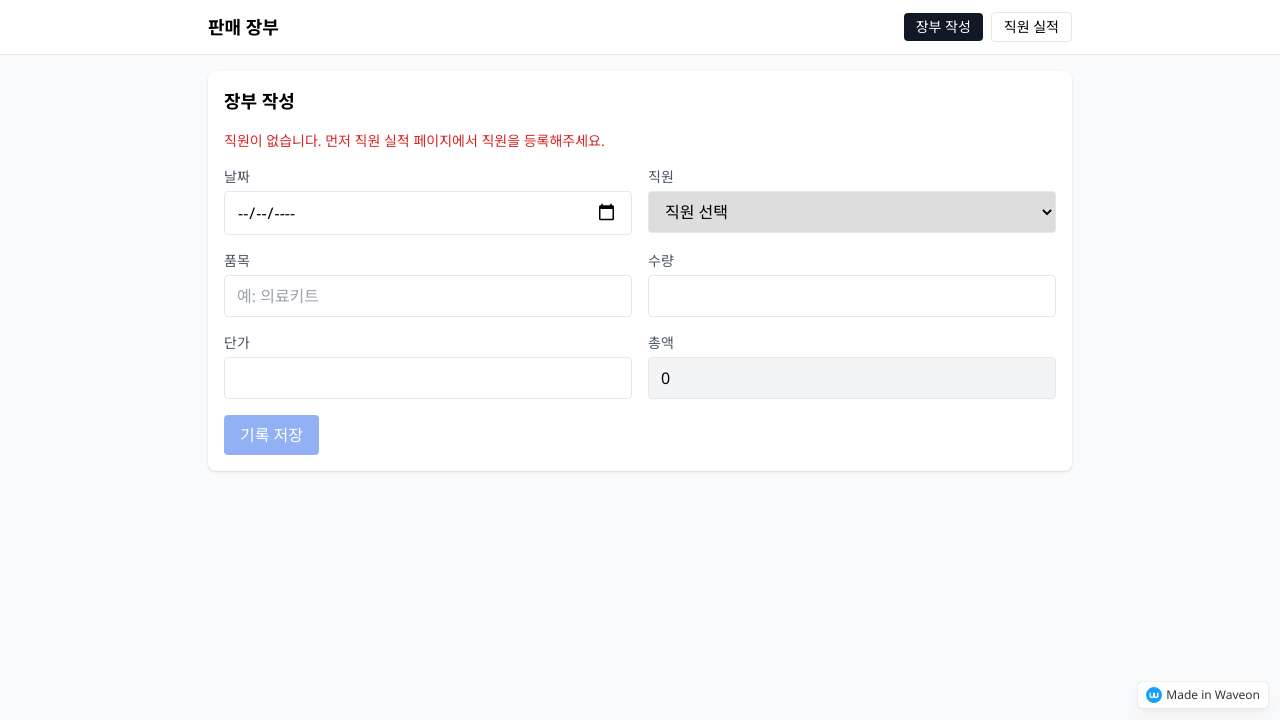Click the 단가 field label
This screenshot has height=720, width=1280.
(x=237, y=343)
